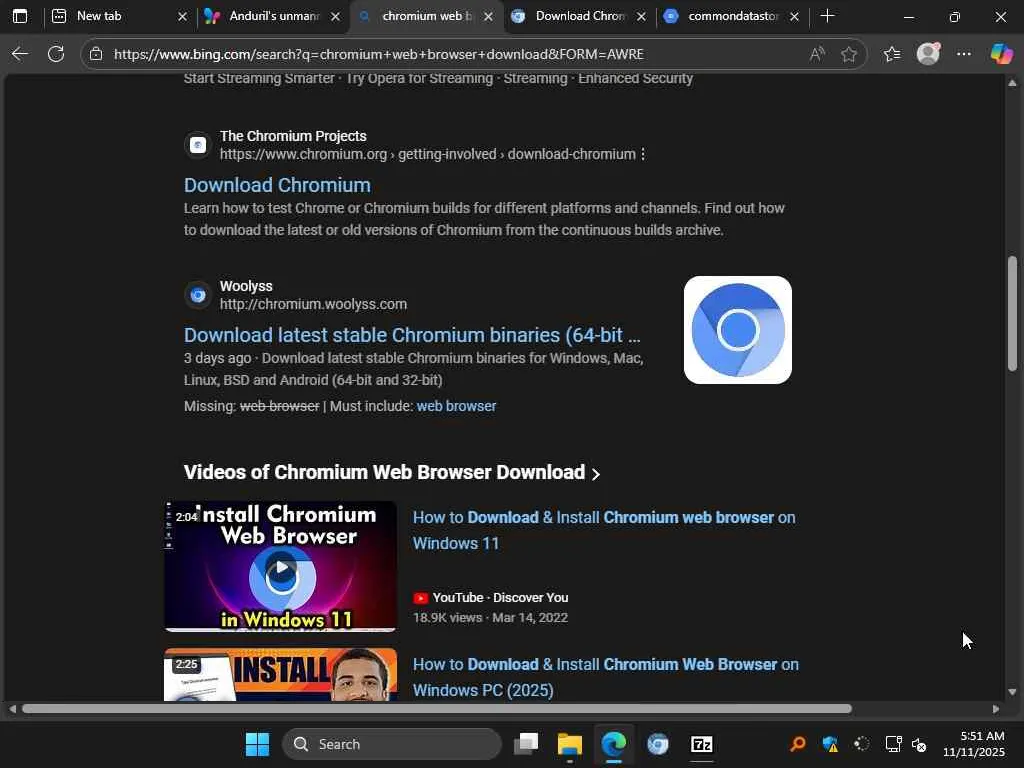The height and width of the screenshot is (768, 1024).
Task: Close the chromium web browser tab
Action: (x=488, y=17)
